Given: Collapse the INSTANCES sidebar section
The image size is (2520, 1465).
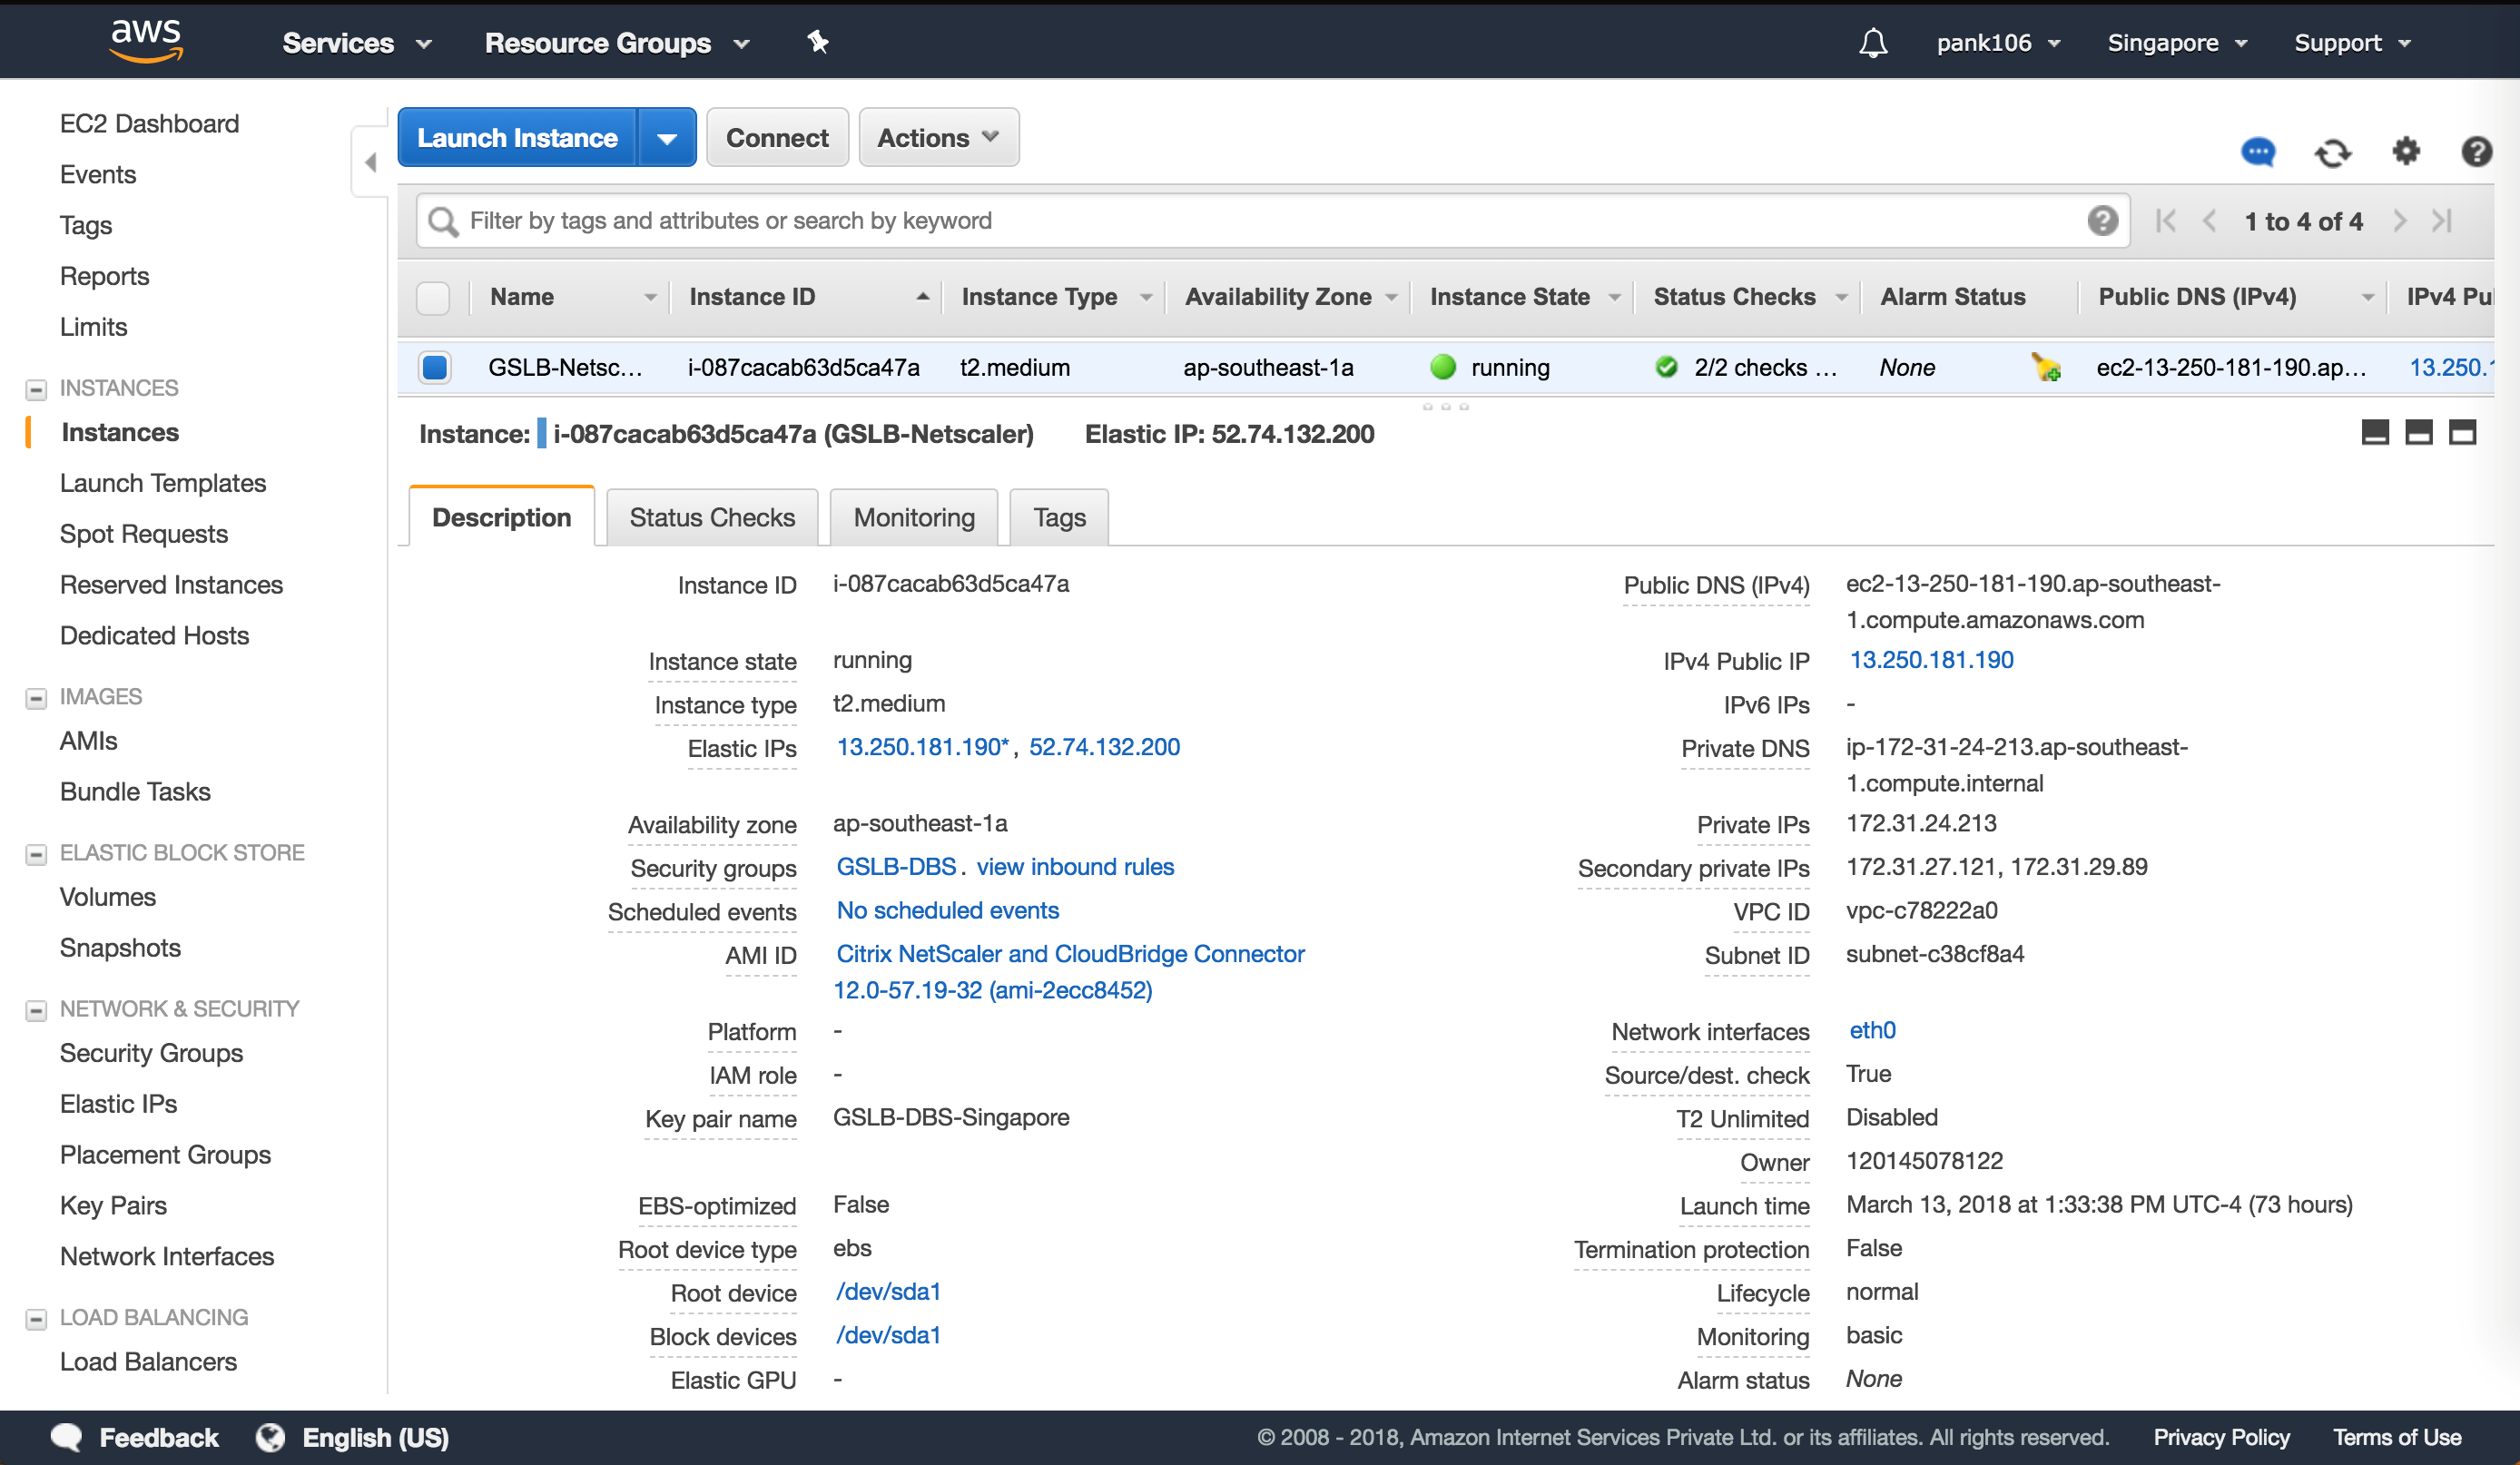Looking at the screenshot, I should tap(36, 389).
